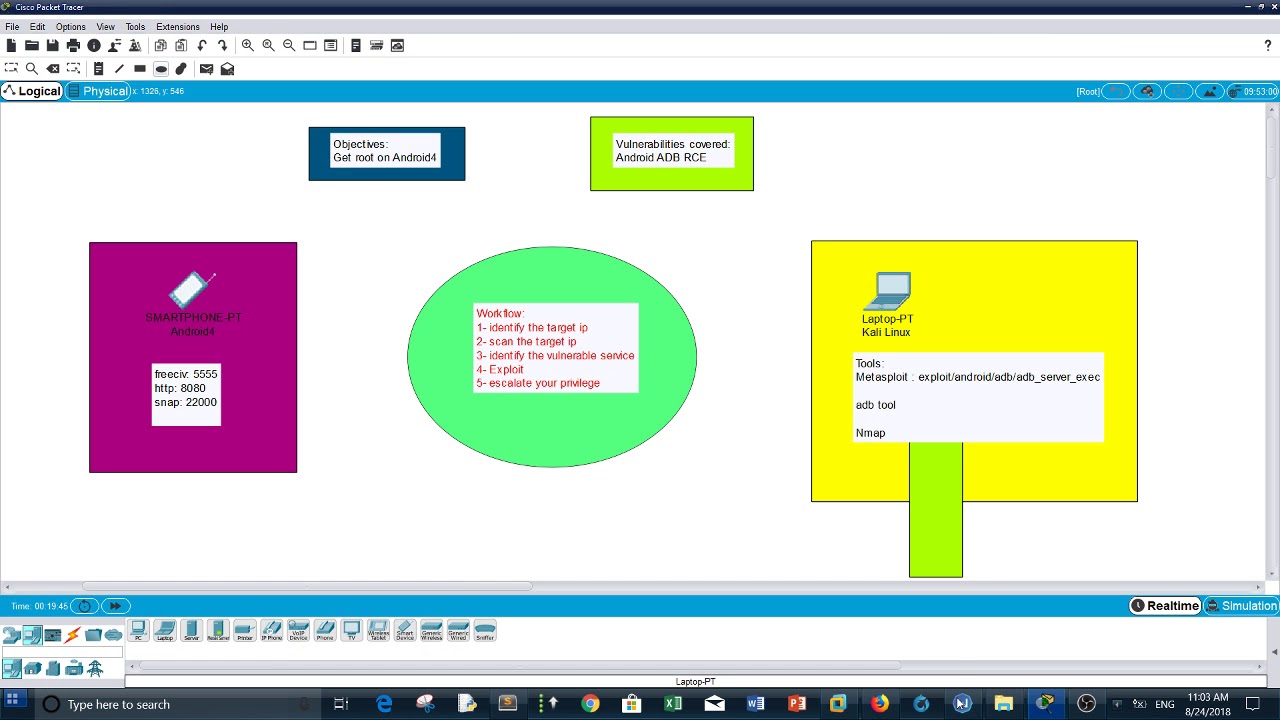Select the Draw Freeform tool
The height and width of the screenshot is (720, 1280).
tap(181, 68)
